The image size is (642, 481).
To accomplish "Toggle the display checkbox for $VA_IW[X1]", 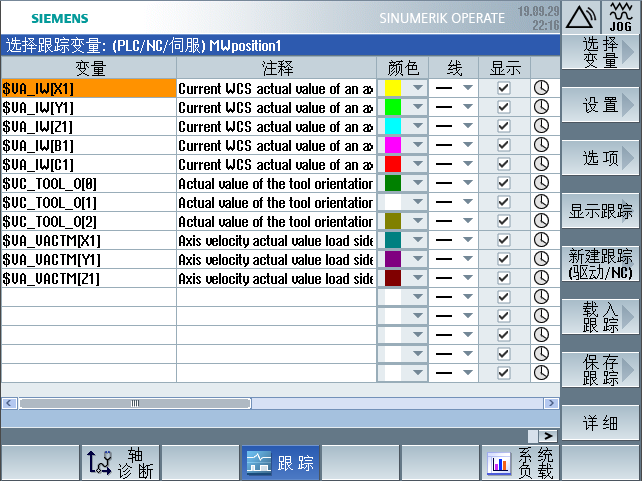I will pyautogui.click(x=504, y=88).
